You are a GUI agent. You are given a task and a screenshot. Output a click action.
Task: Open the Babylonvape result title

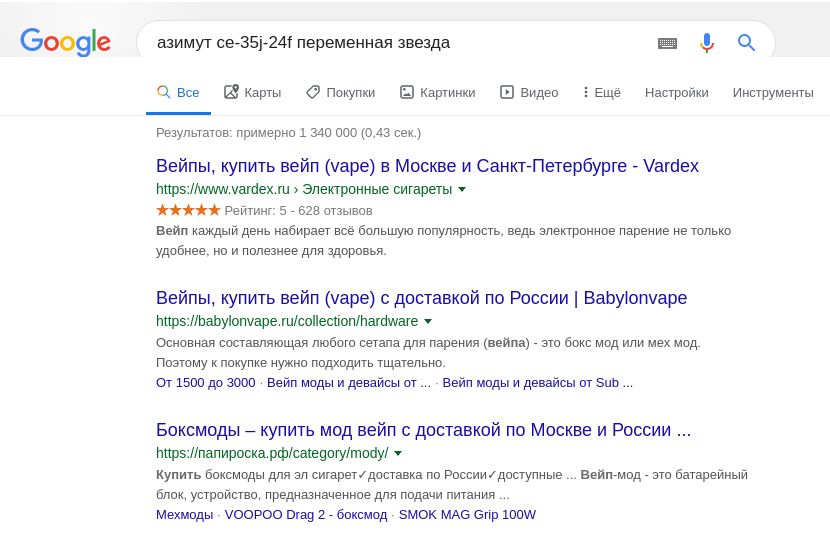421,298
